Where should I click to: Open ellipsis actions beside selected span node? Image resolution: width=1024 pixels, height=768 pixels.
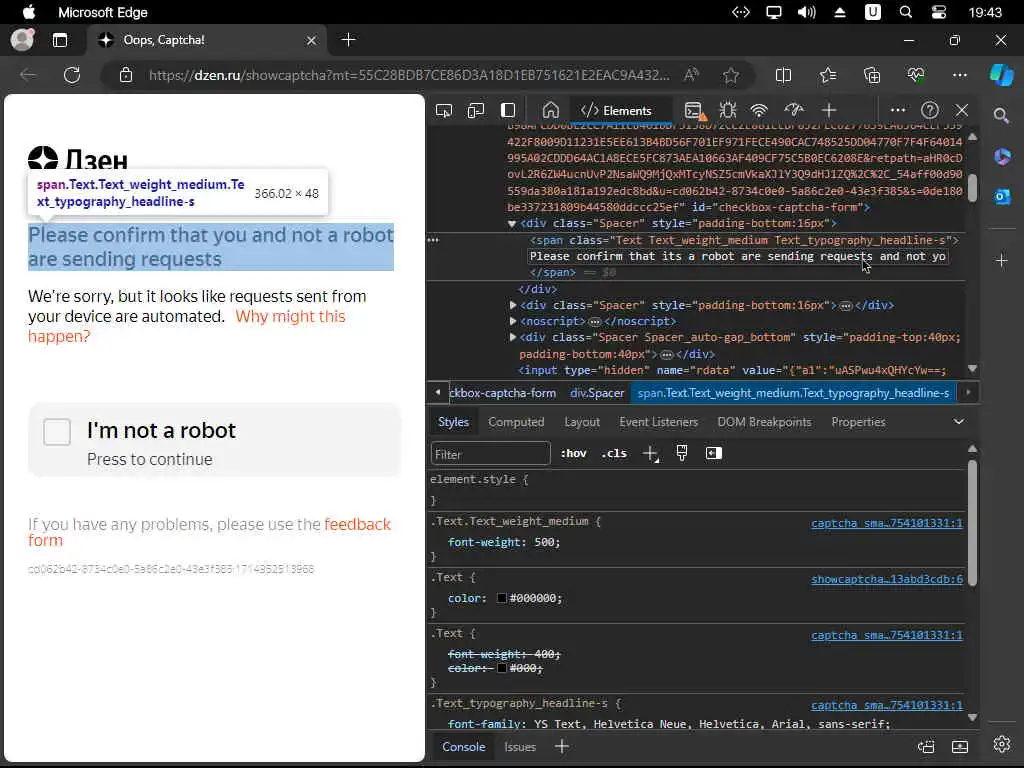(x=433, y=240)
